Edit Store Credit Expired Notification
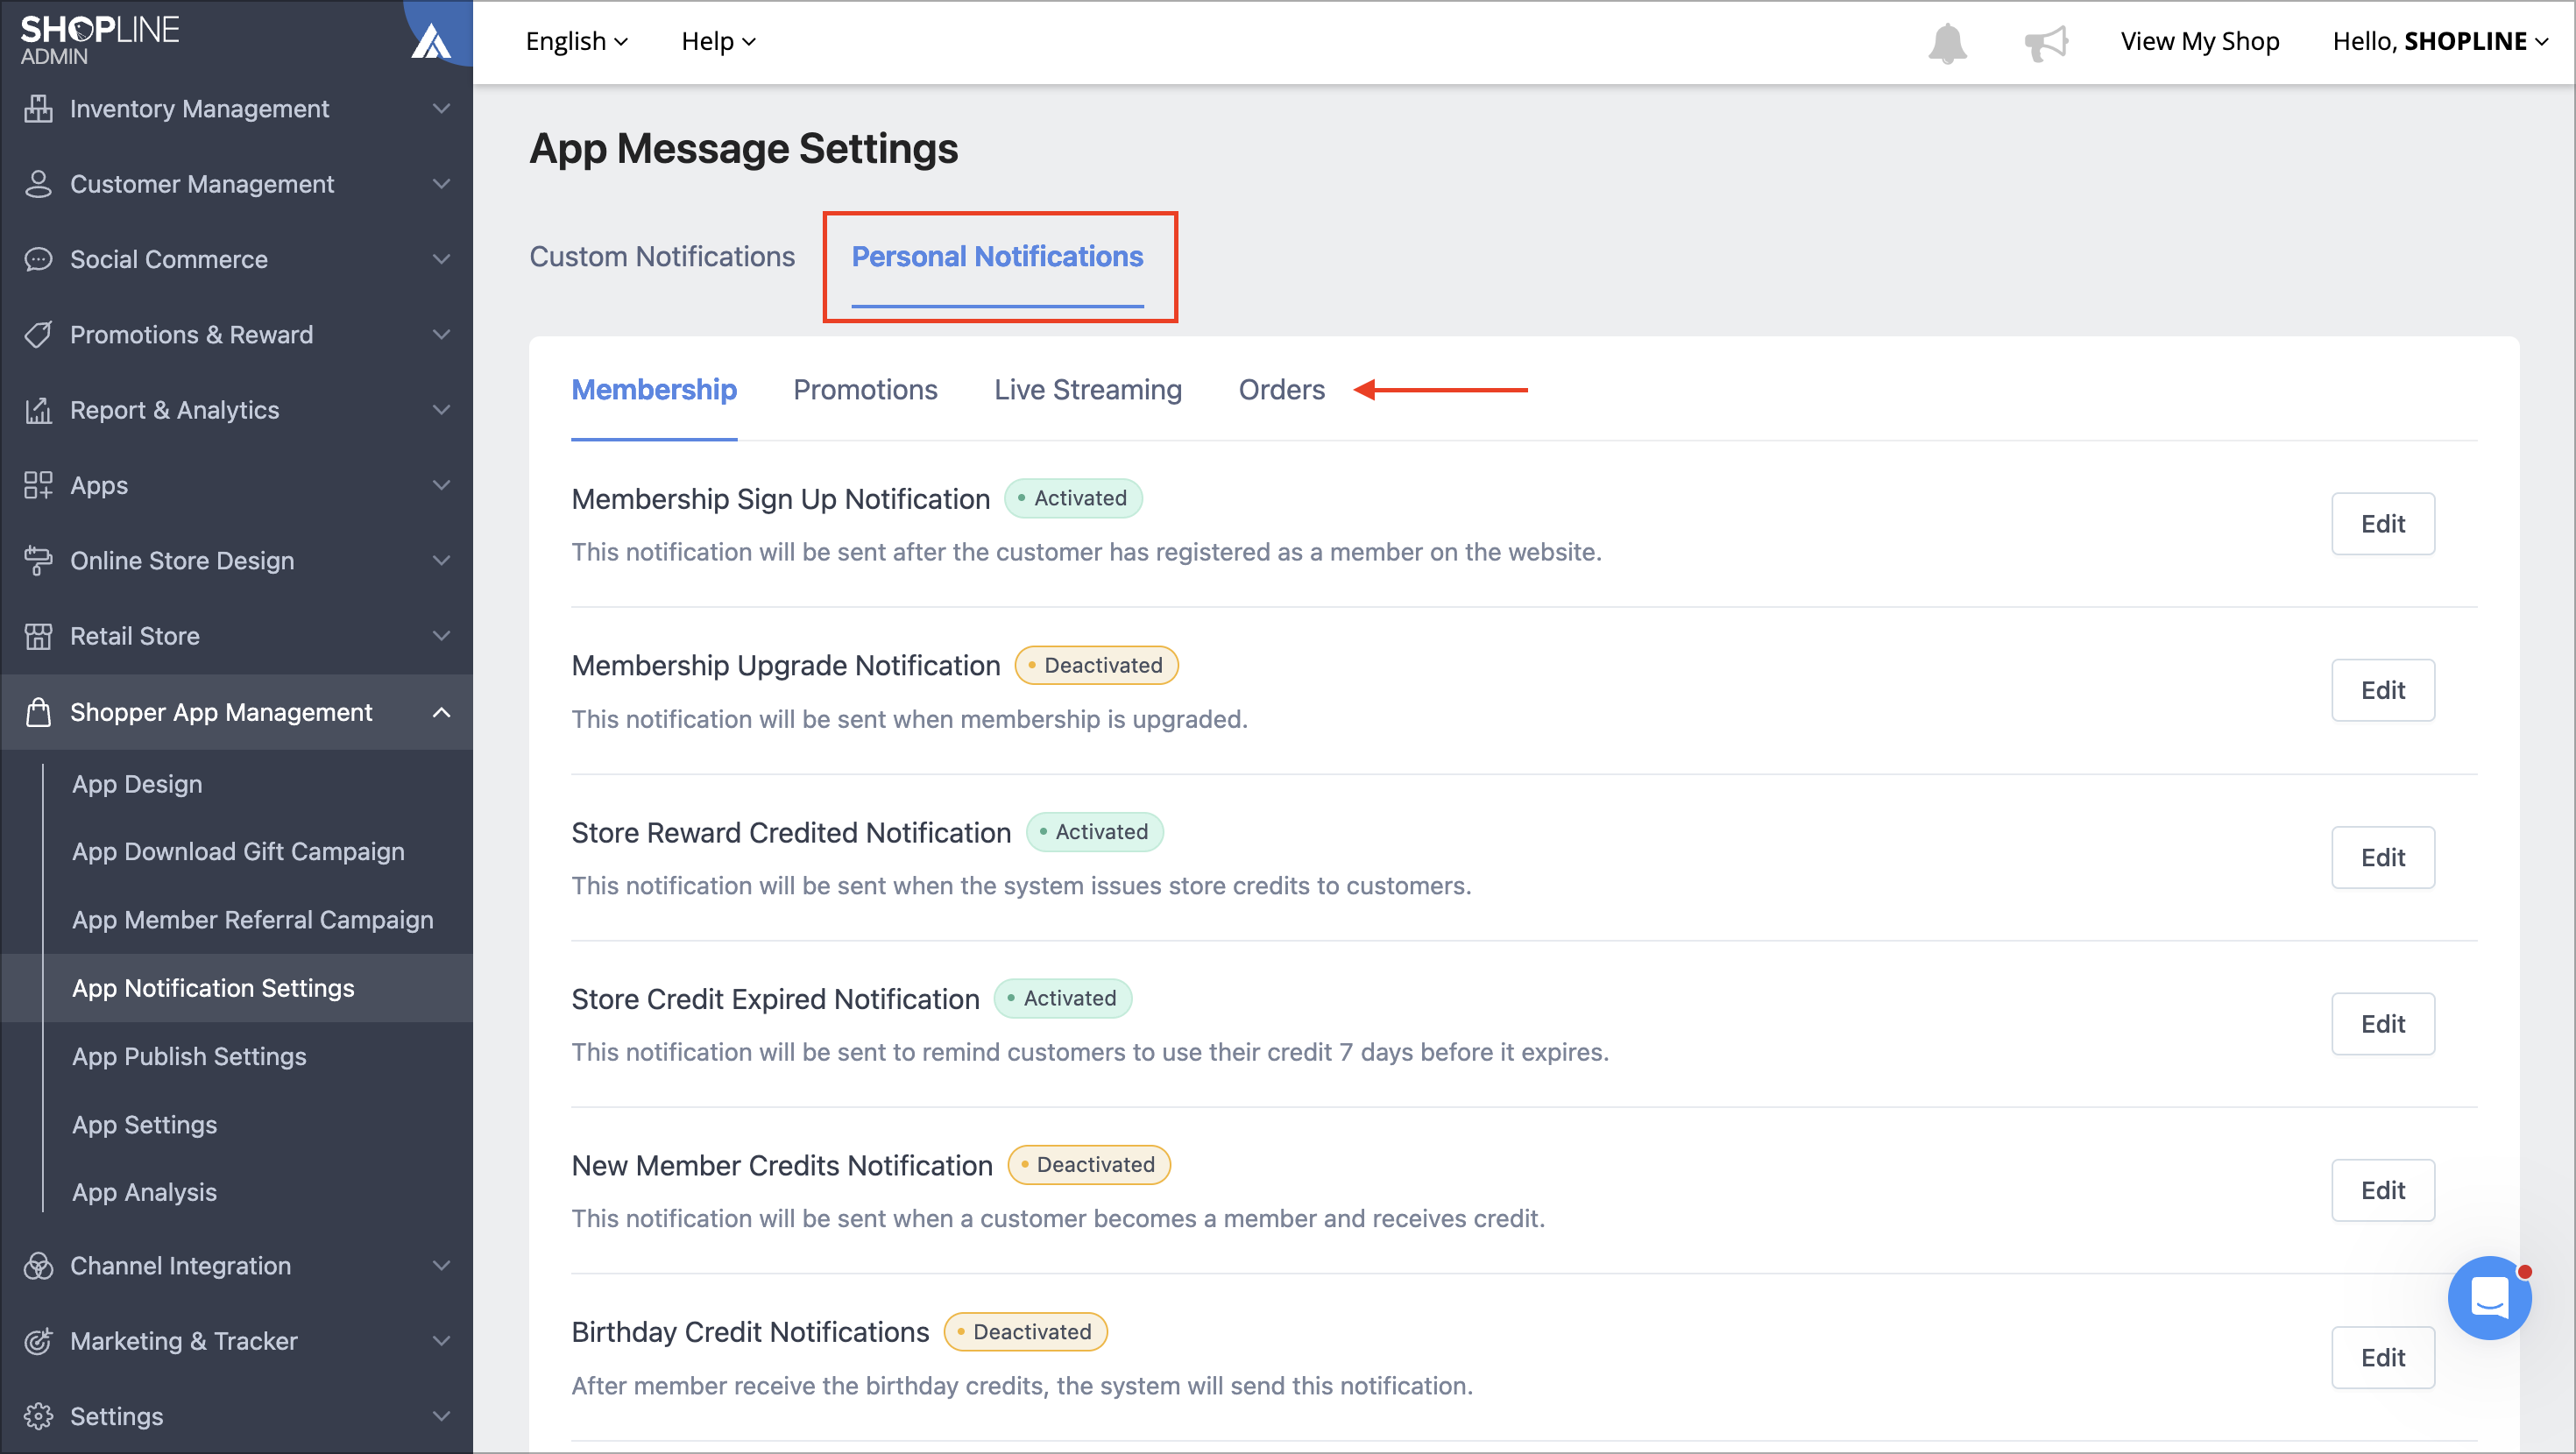 point(2383,1024)
